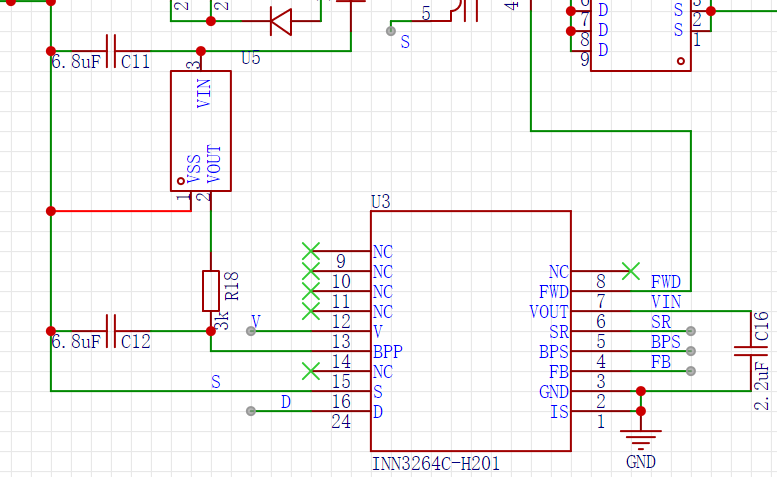Select the FB net label on pin 4
This screenshot has height=477, width=777.
click(x=661, y=362)
